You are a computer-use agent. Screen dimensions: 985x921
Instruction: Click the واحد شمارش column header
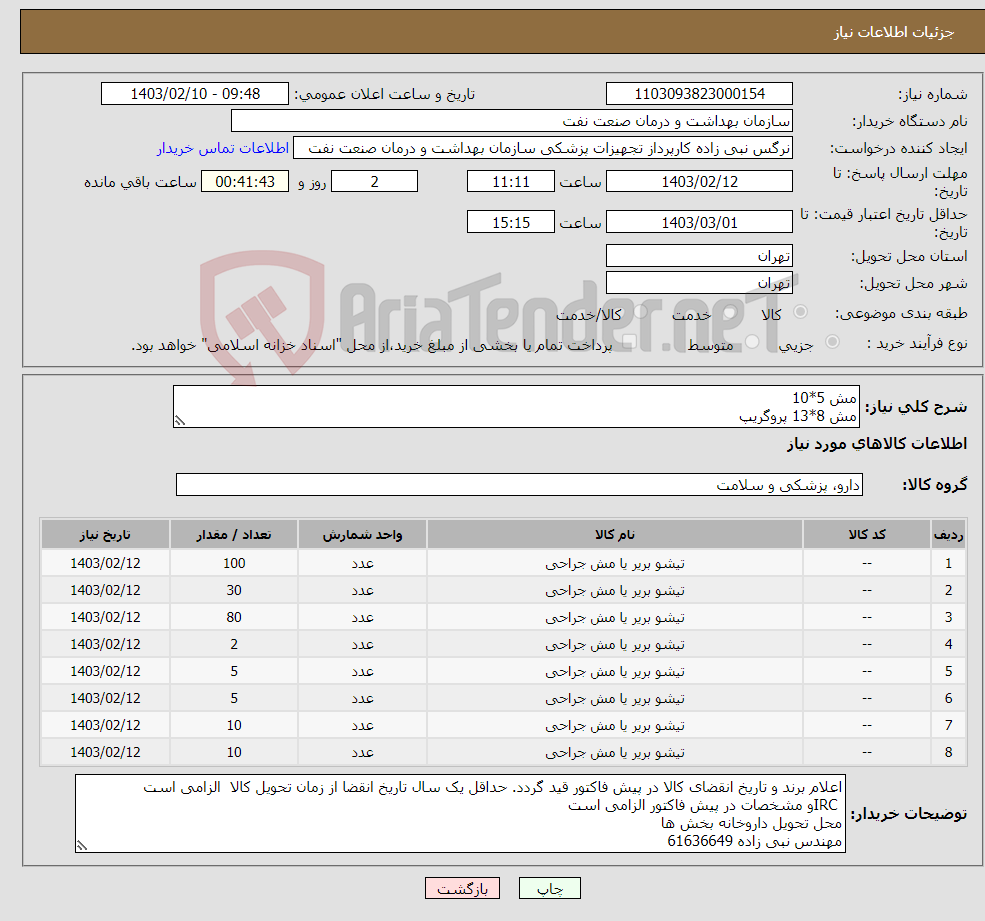[362, 534]
